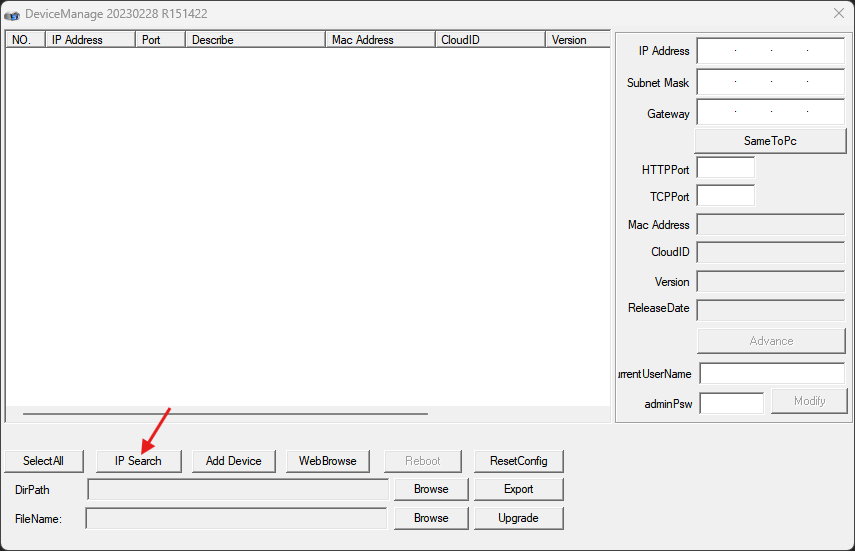Click the IP Search button
The height and width of the screenshot is (551, 855).
(x=138, y=461)
